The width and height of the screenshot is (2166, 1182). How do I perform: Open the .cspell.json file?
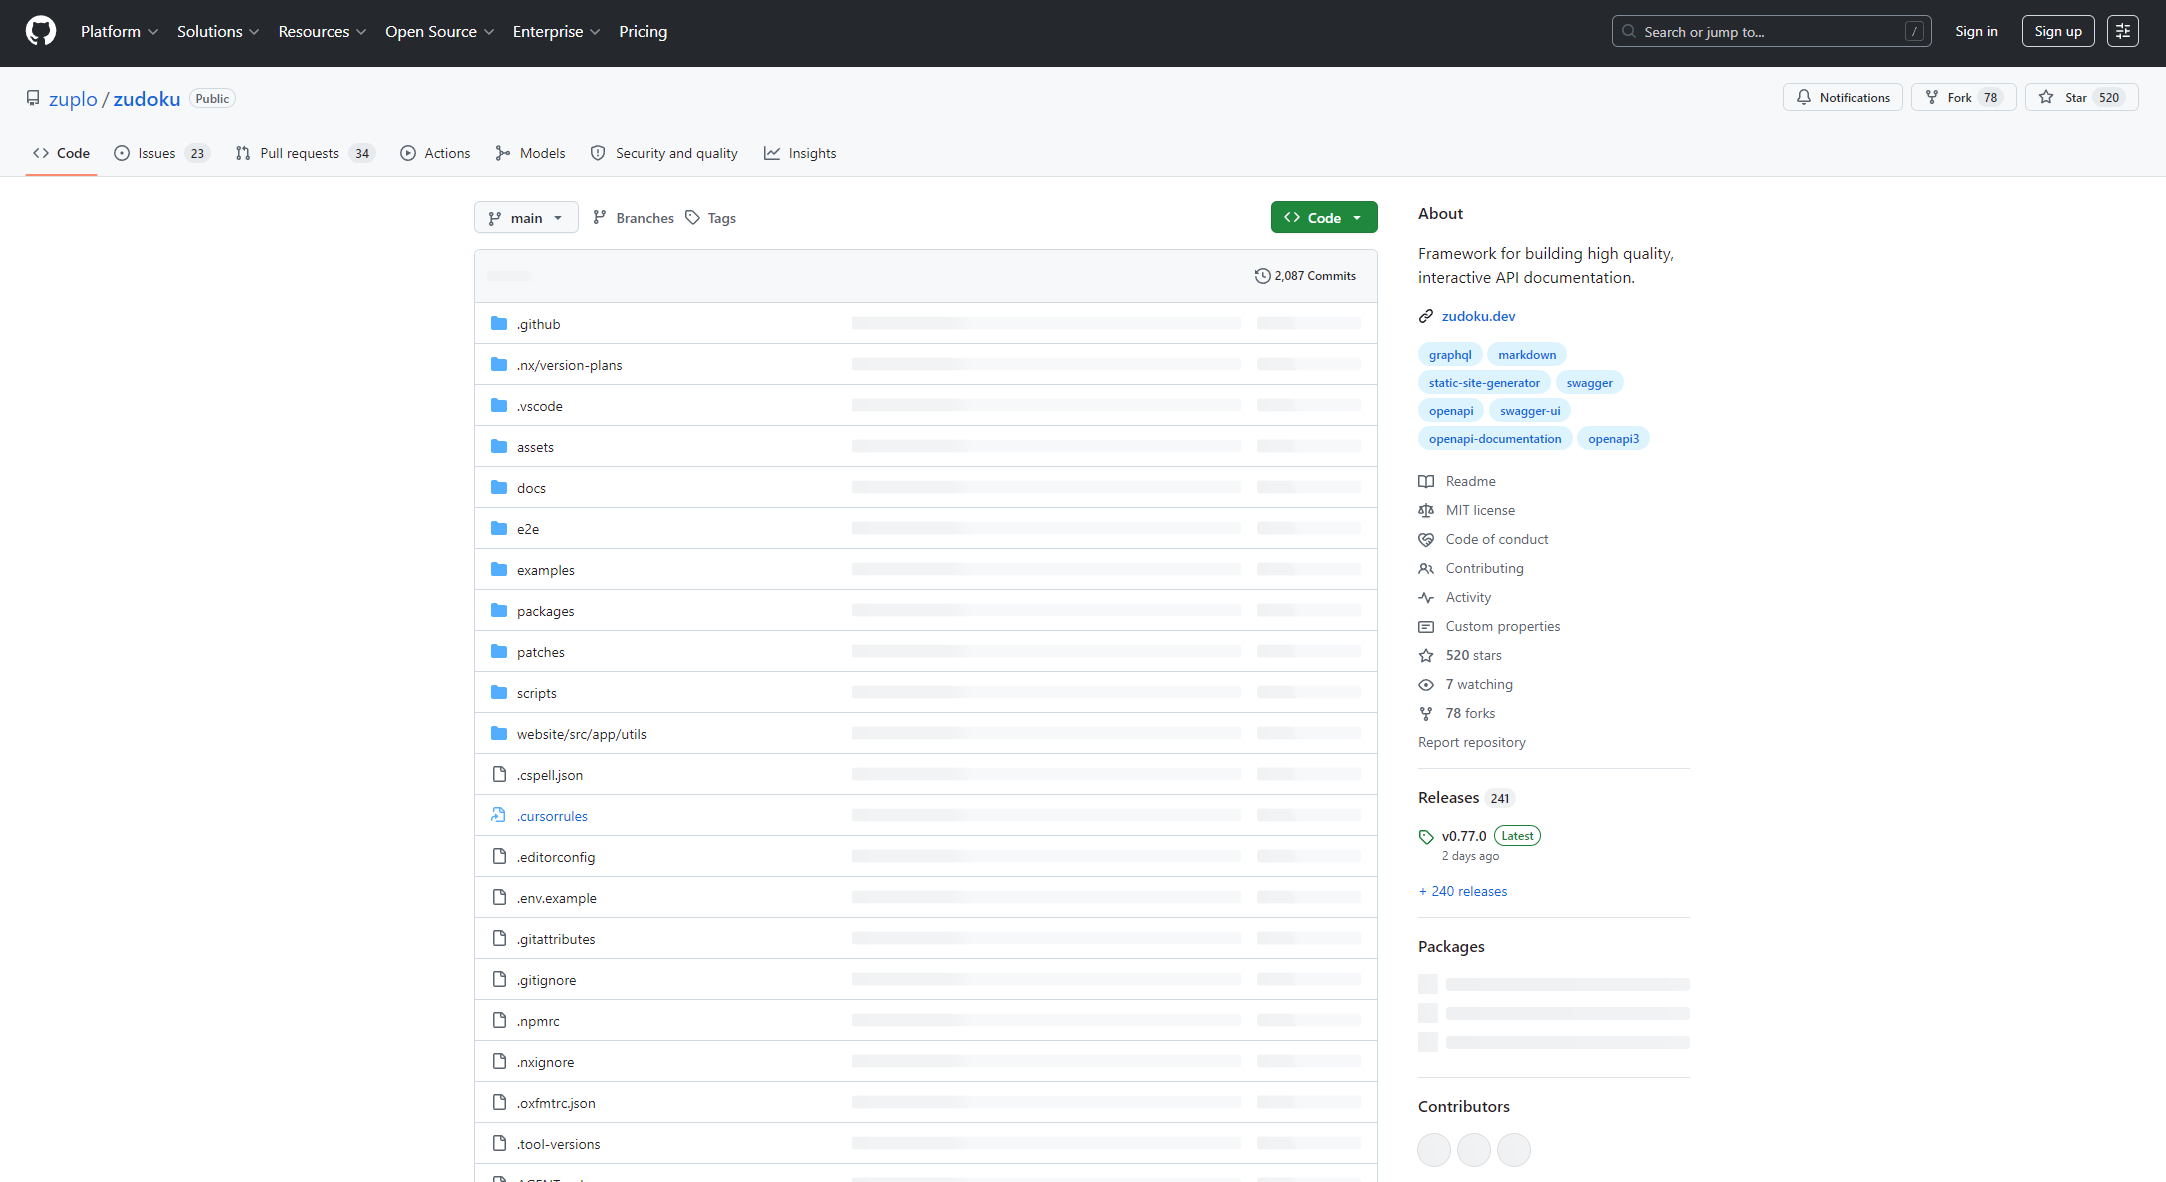pos(550,775)
